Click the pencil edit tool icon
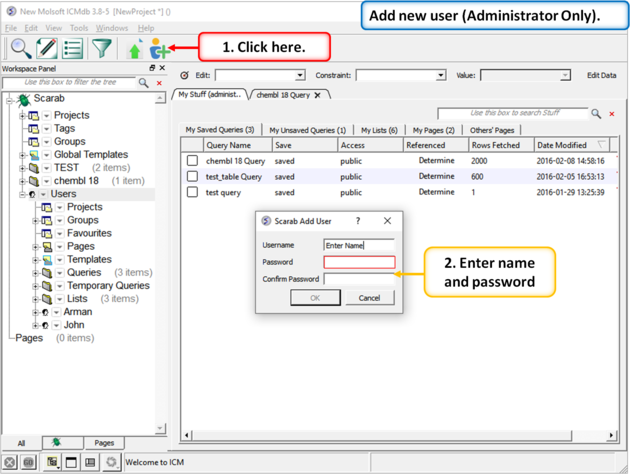The image size is (630, 474). pos(47,48)
